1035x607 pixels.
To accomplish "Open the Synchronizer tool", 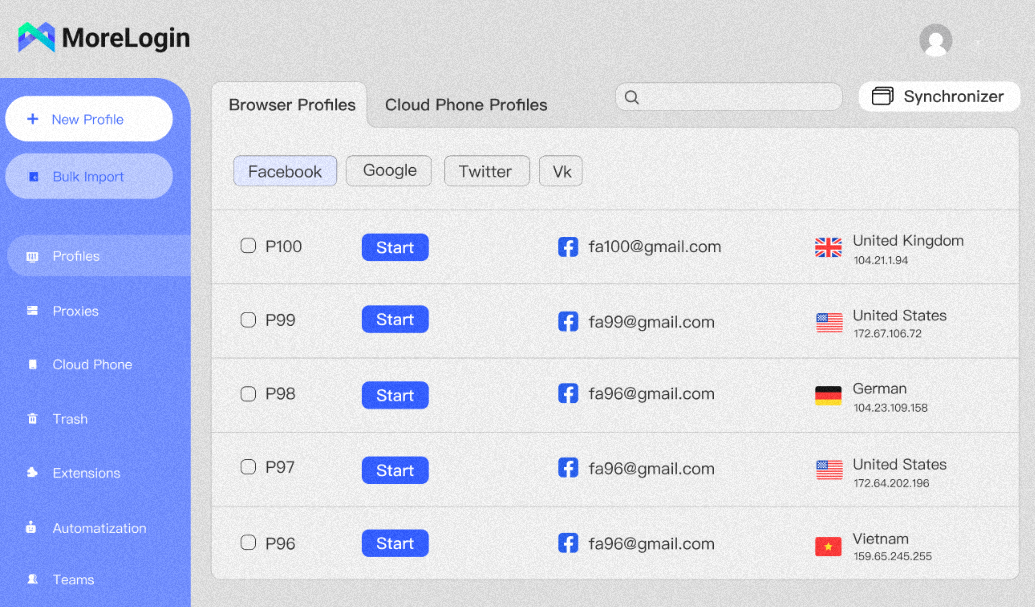I will click(939, 97).
